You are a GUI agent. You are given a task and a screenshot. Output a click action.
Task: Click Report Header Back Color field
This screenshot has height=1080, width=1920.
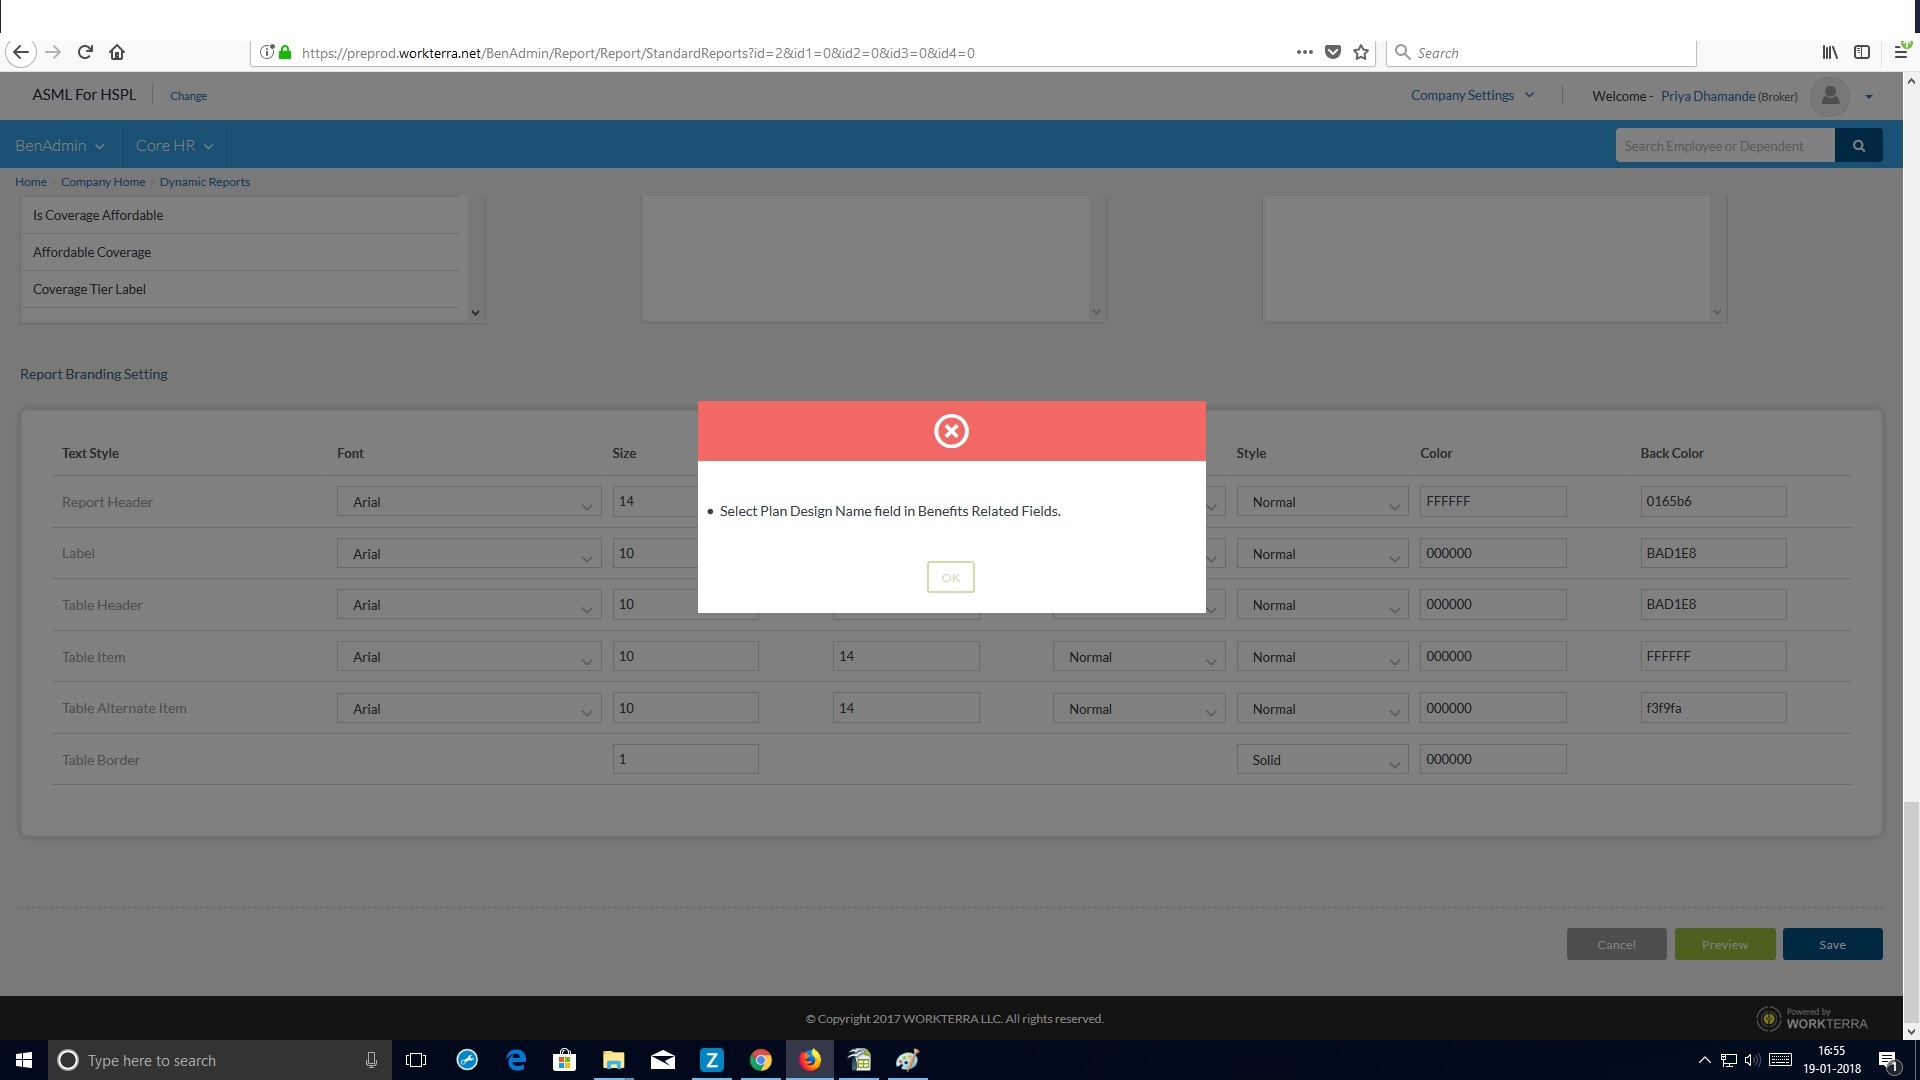click(1712, 502)
